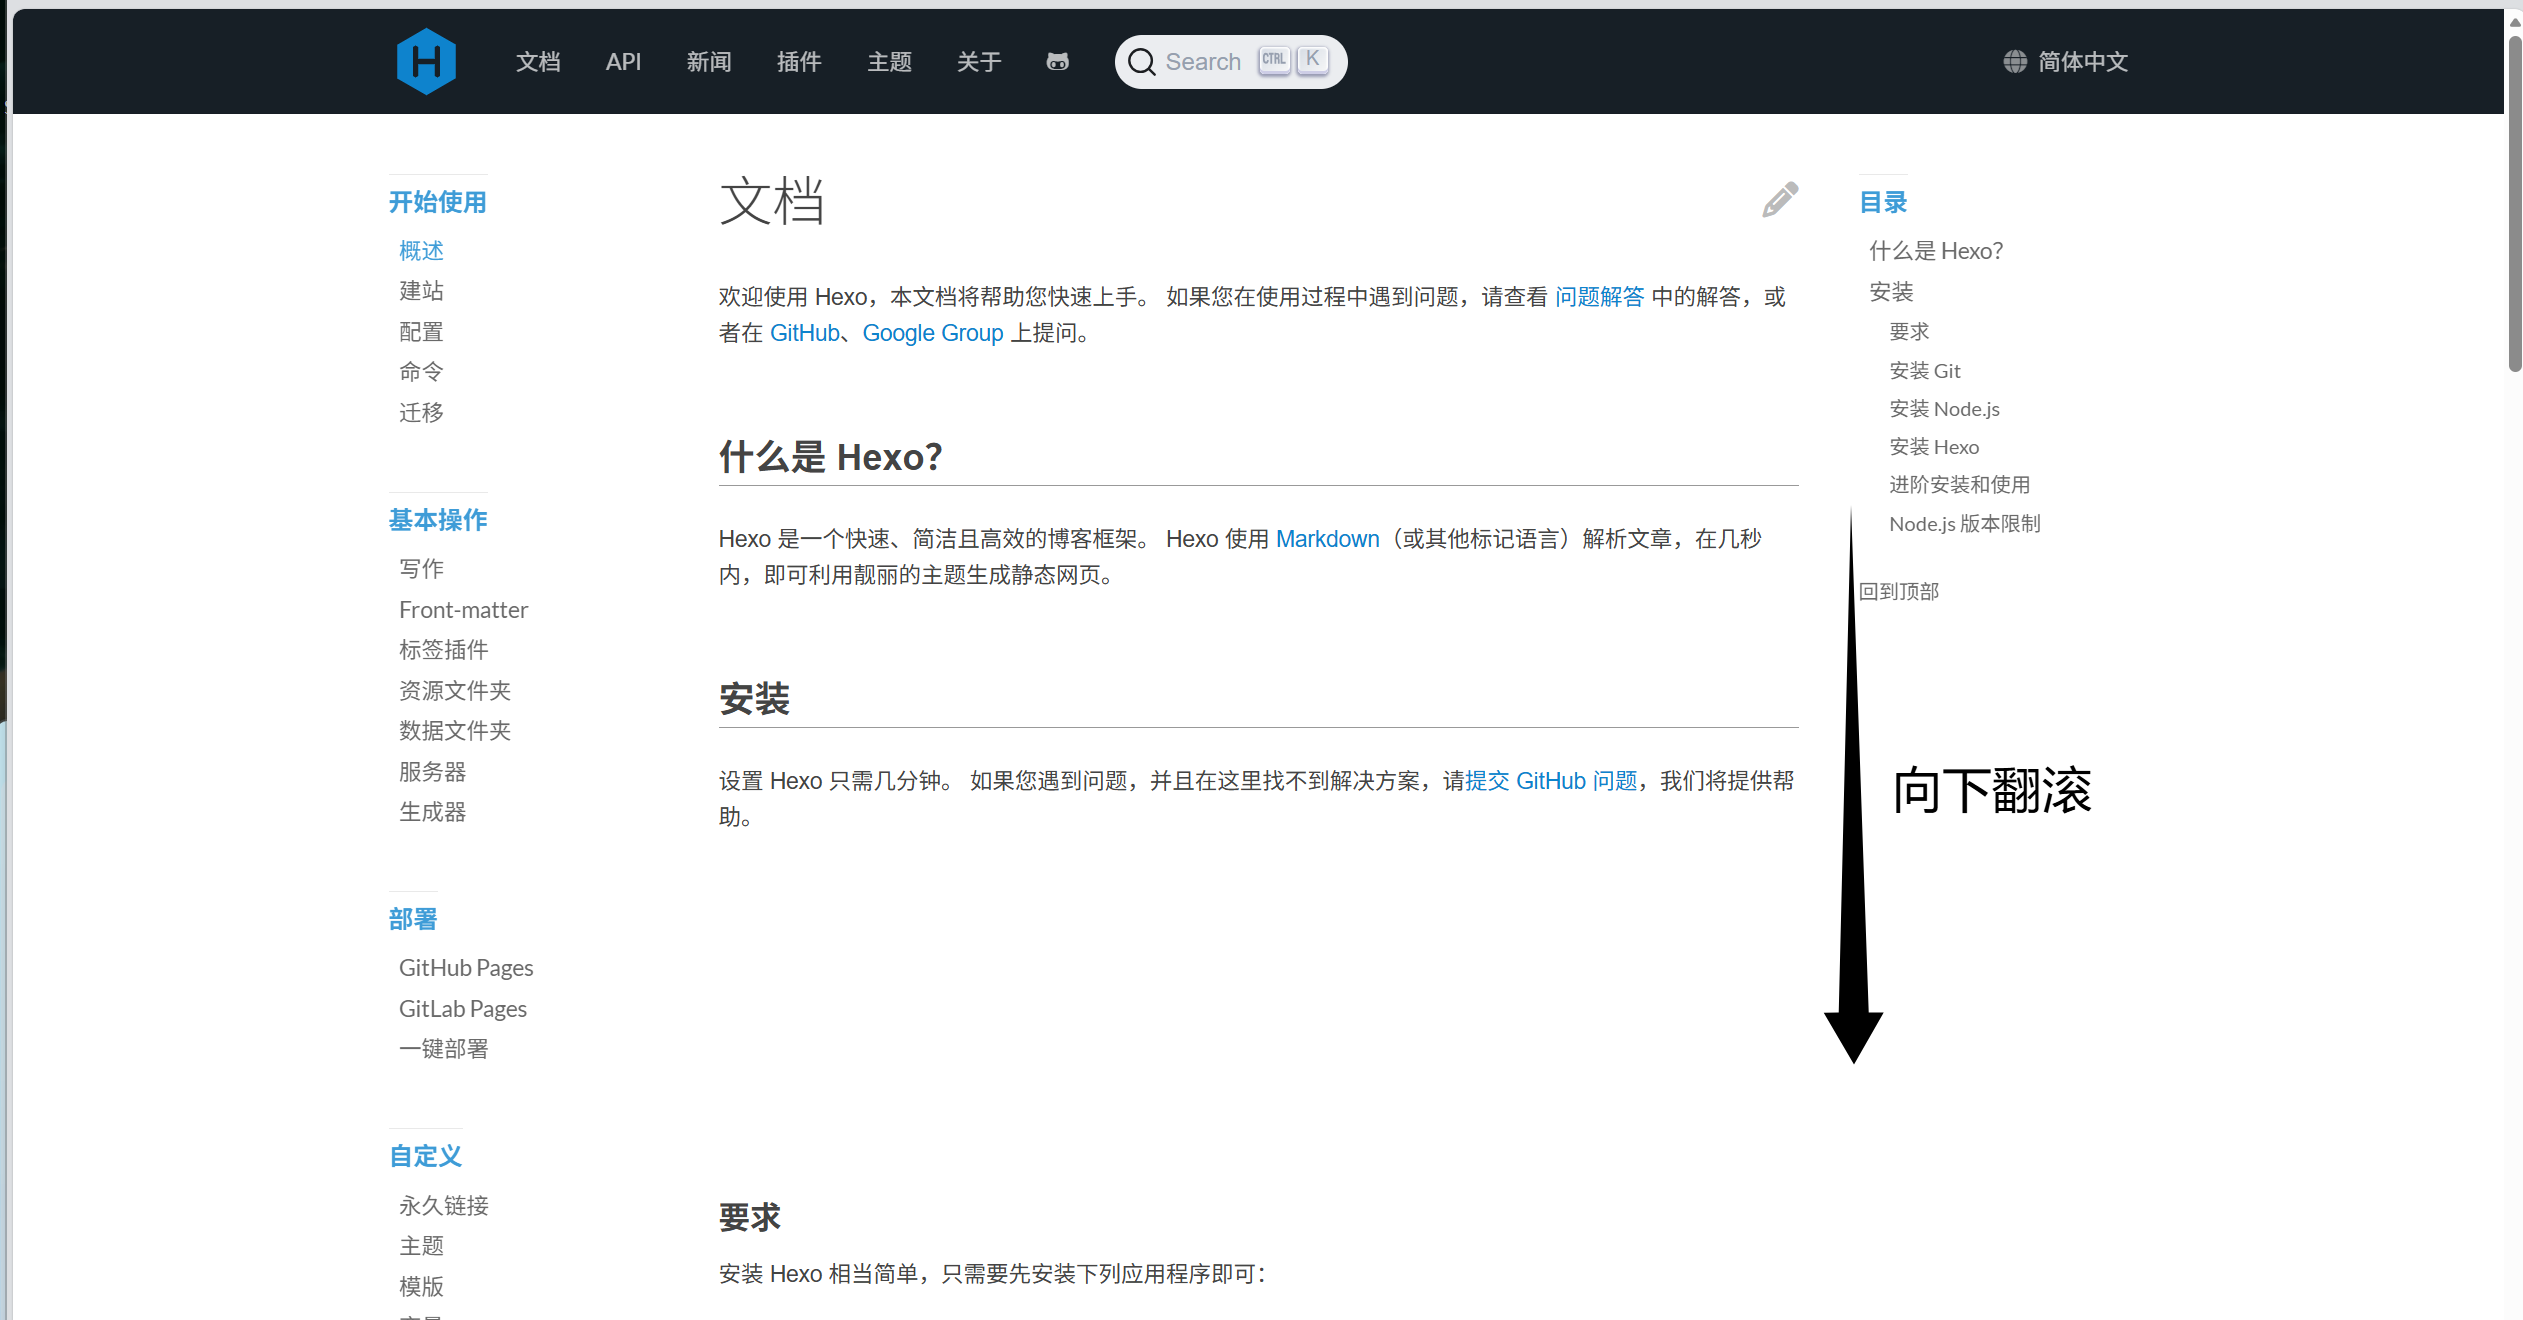Click the globe language icon
Viewport: 2523px width, 1320px height.
click(2015, 62)
